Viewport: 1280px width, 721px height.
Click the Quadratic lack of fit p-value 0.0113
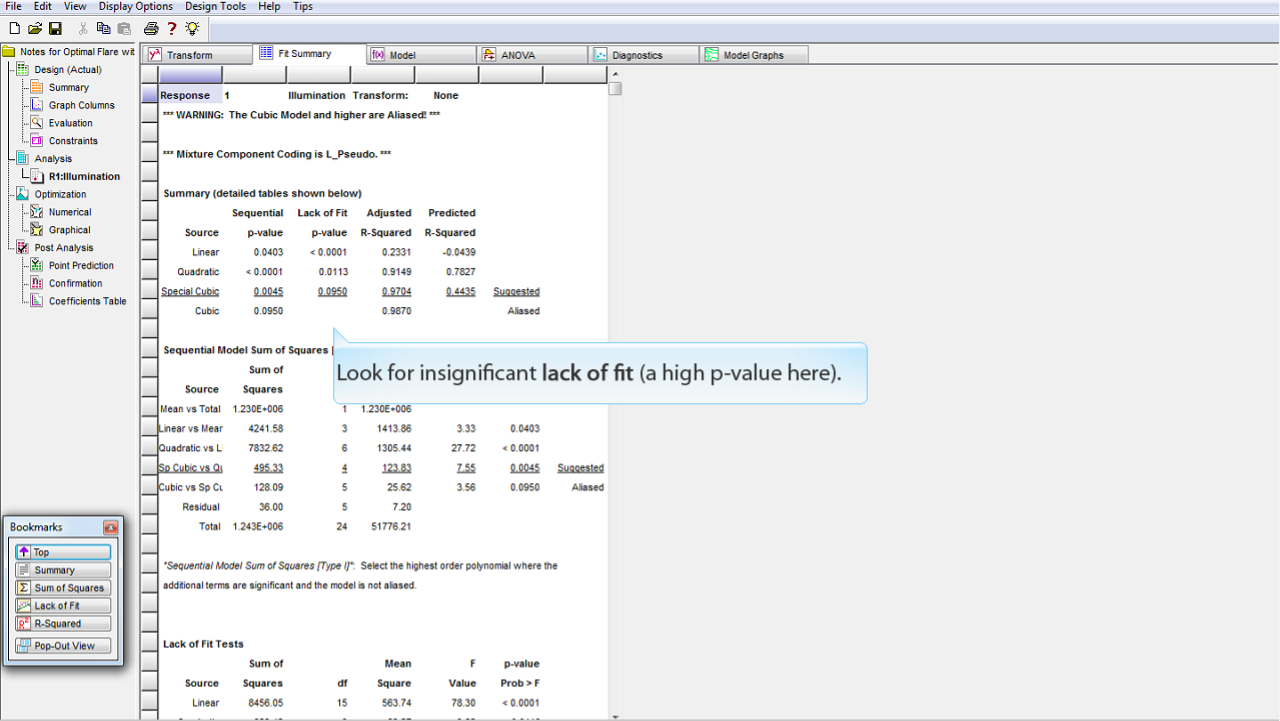tap(333, 272)
